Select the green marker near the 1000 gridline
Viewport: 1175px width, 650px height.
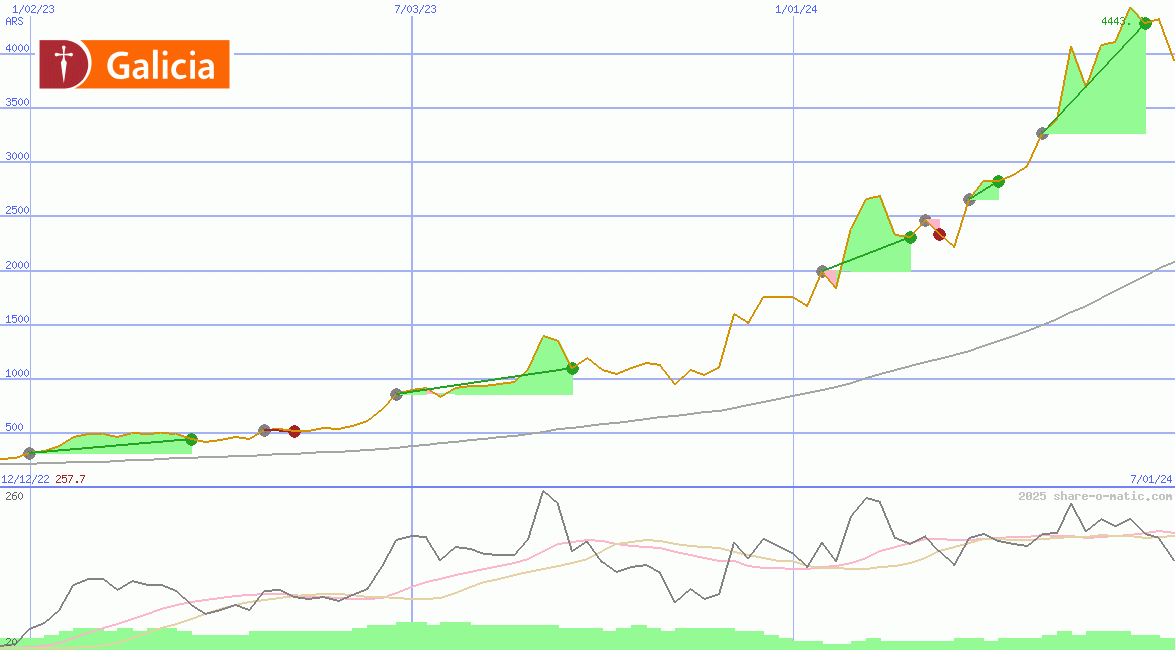572,368
